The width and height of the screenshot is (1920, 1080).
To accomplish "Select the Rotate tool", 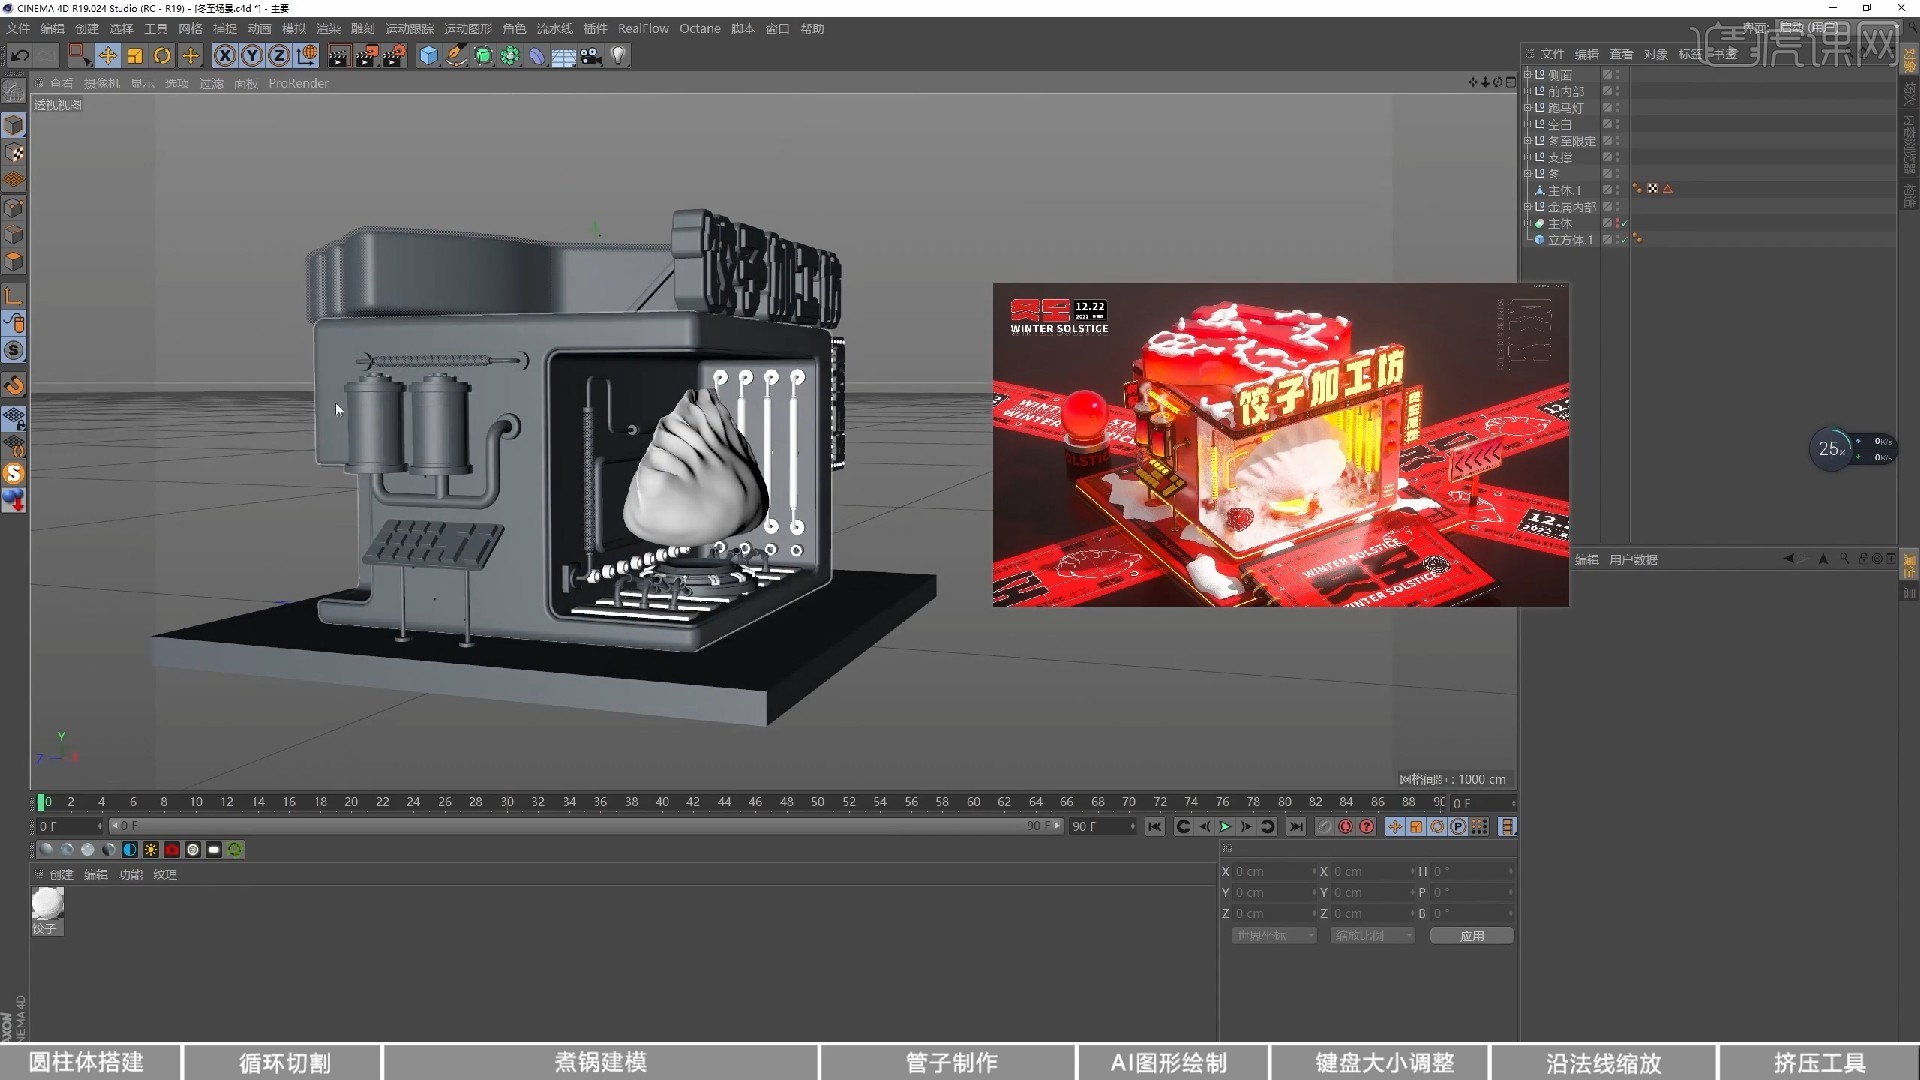I will pos(162,56).
